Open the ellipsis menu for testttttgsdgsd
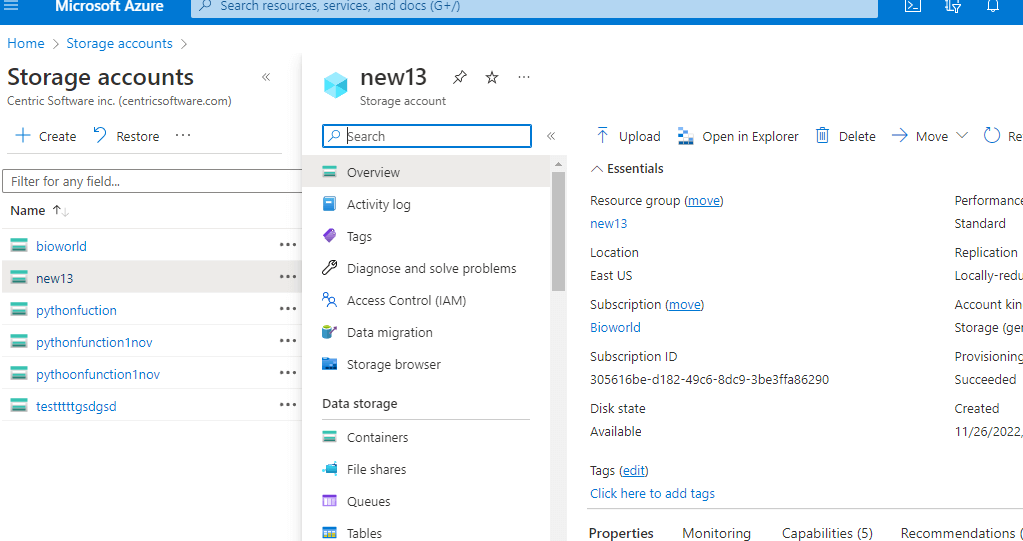This screenshot has width=1023, height=541. [288, 405]
